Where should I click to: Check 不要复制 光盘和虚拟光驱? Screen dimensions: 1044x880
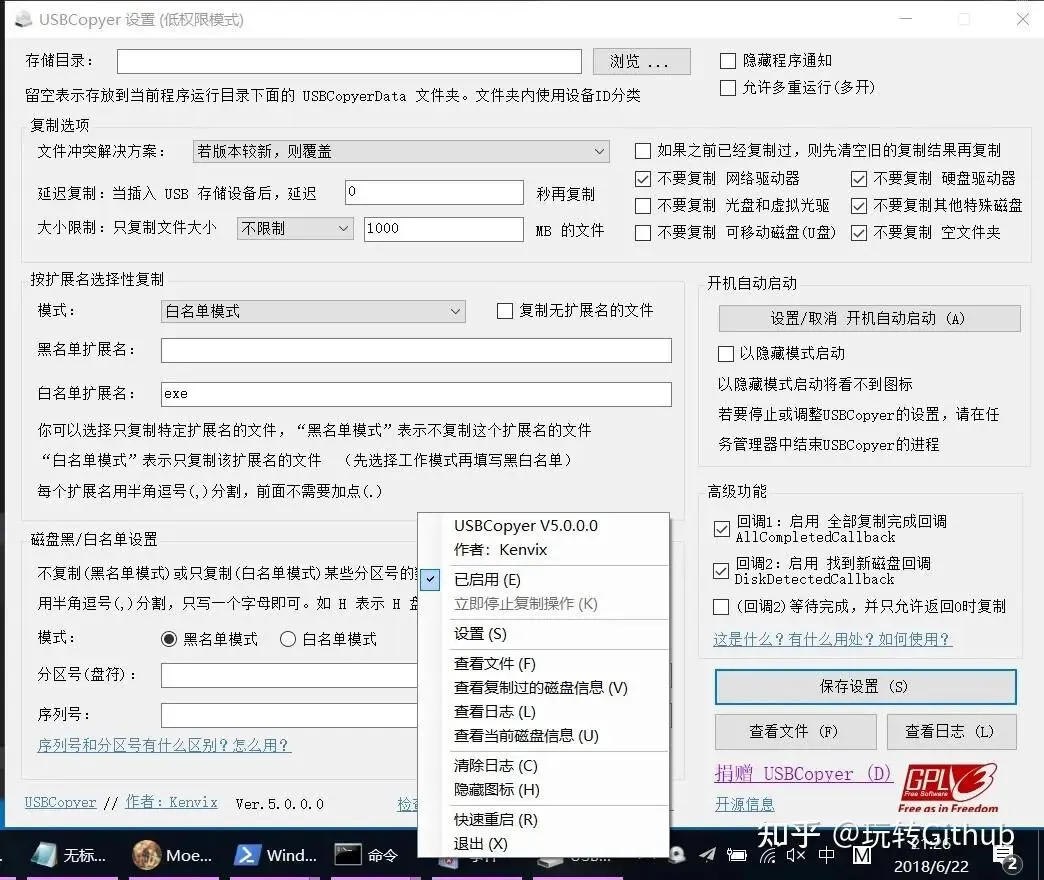point(643,206)
